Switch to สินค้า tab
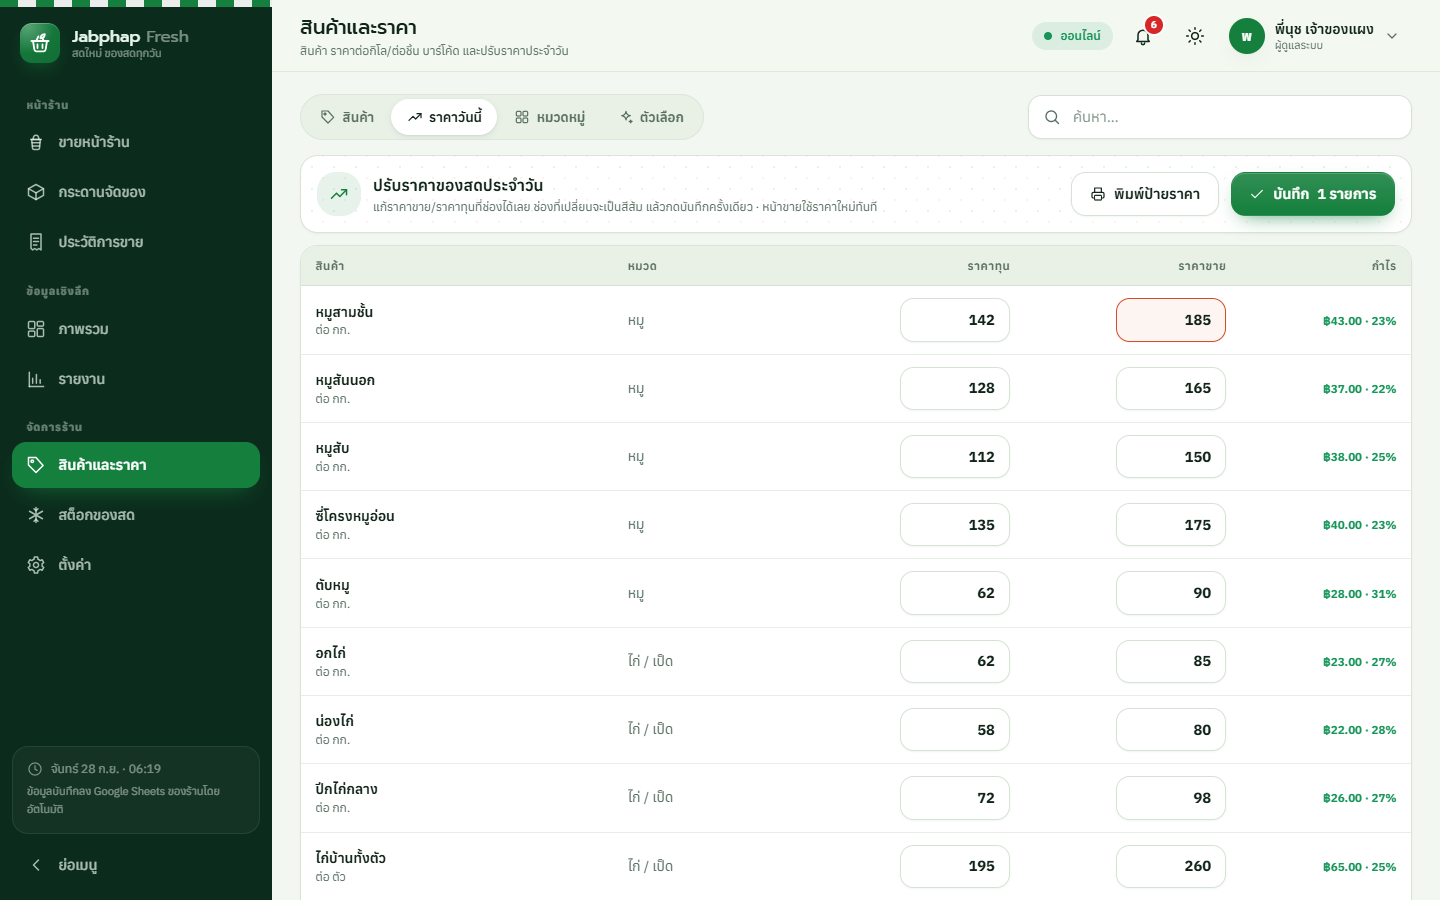This screenshot has width=1440, height=900. click(x=347, y=117)
